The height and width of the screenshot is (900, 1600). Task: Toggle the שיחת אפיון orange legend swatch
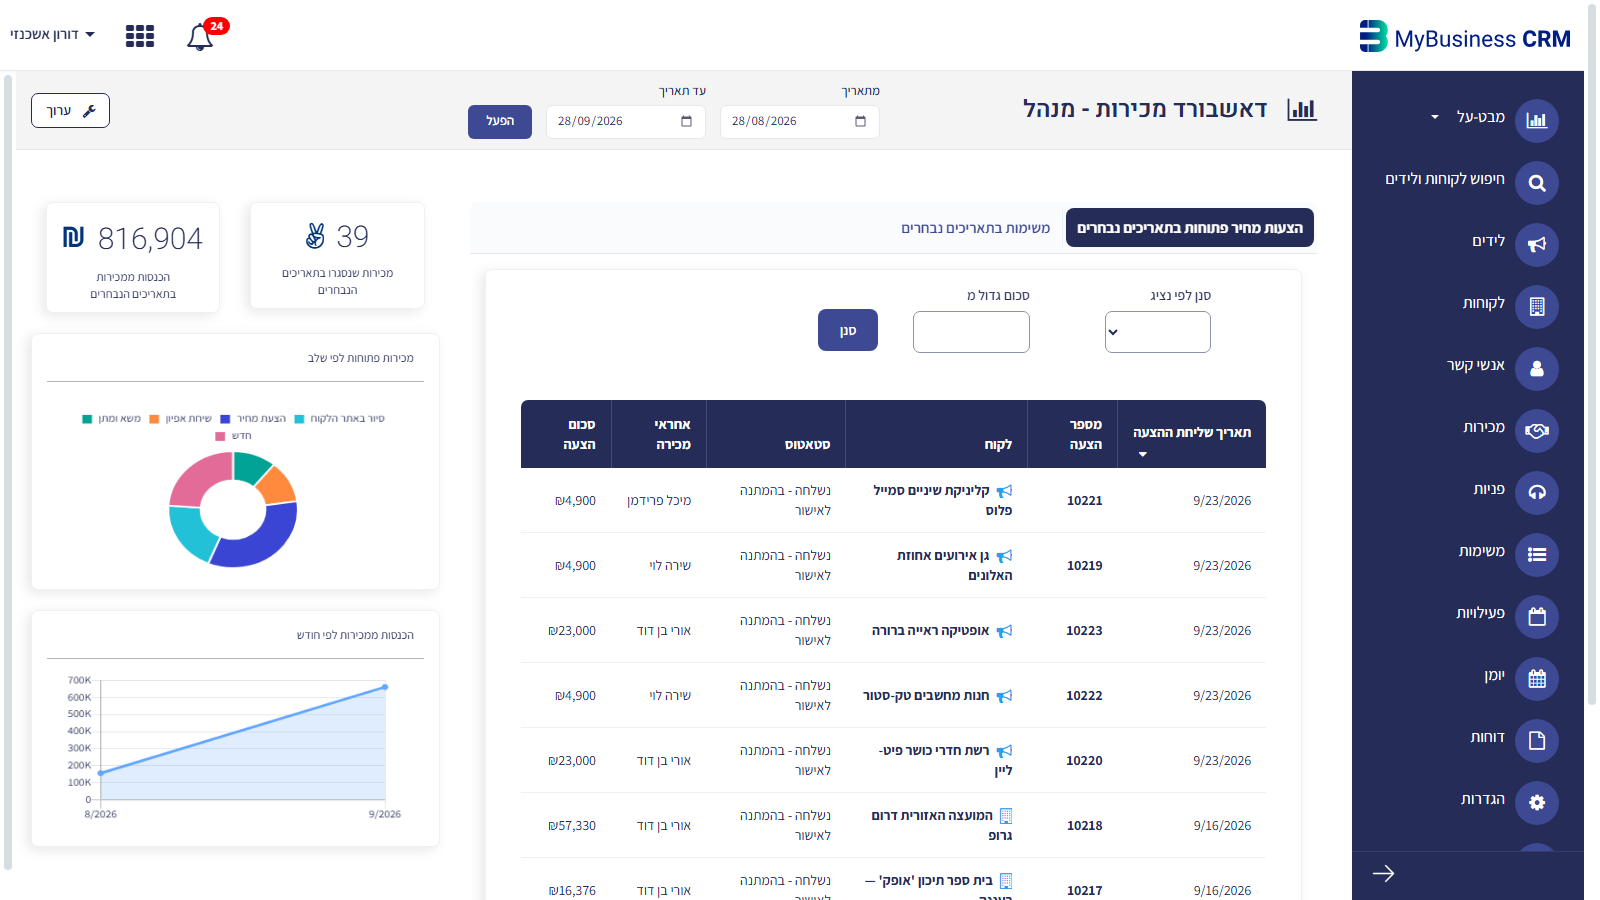154,419
